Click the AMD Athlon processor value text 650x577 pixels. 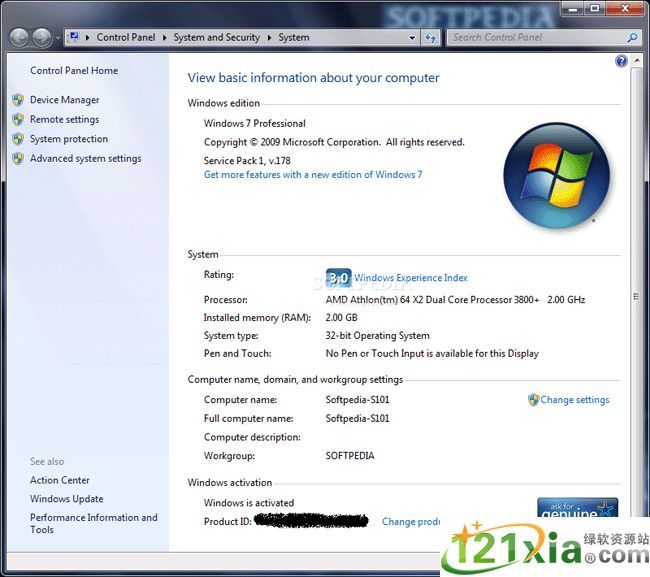coord(455,300)
